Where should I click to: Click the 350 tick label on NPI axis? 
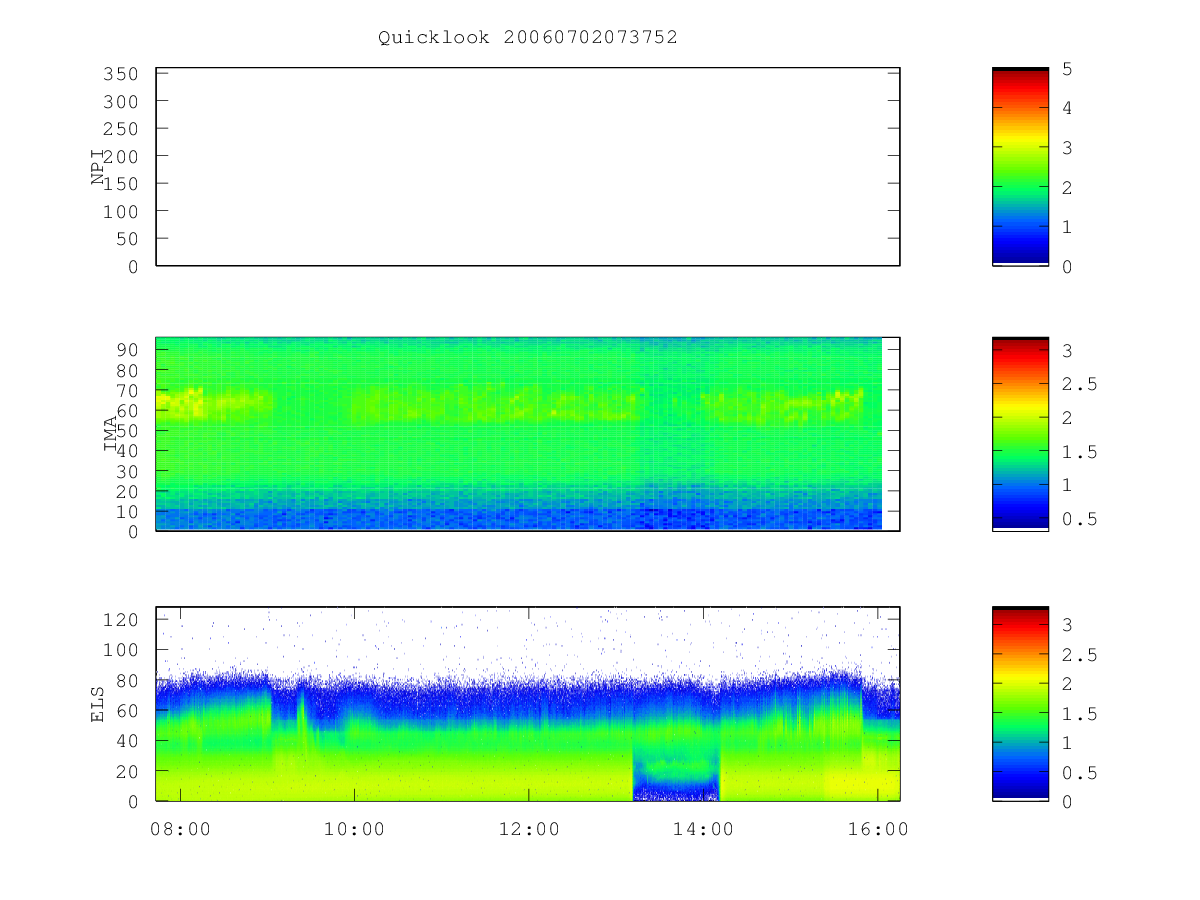121,74
